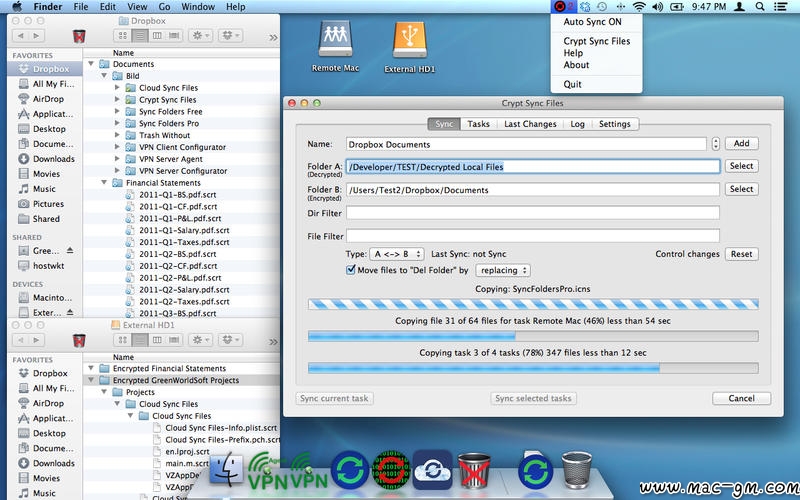Open the Go menu

click(x=164, y=7)
